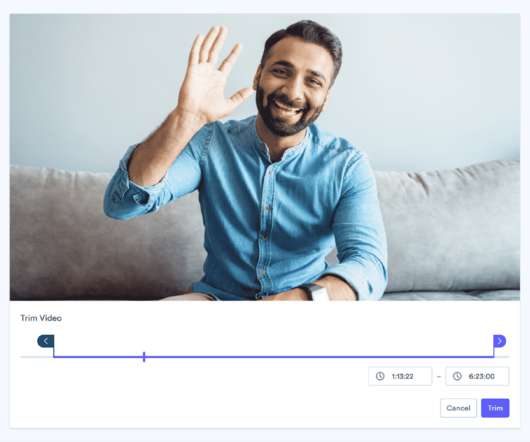530x442 pixels.
Task: Click the left trim start handle
Action: 46,341
